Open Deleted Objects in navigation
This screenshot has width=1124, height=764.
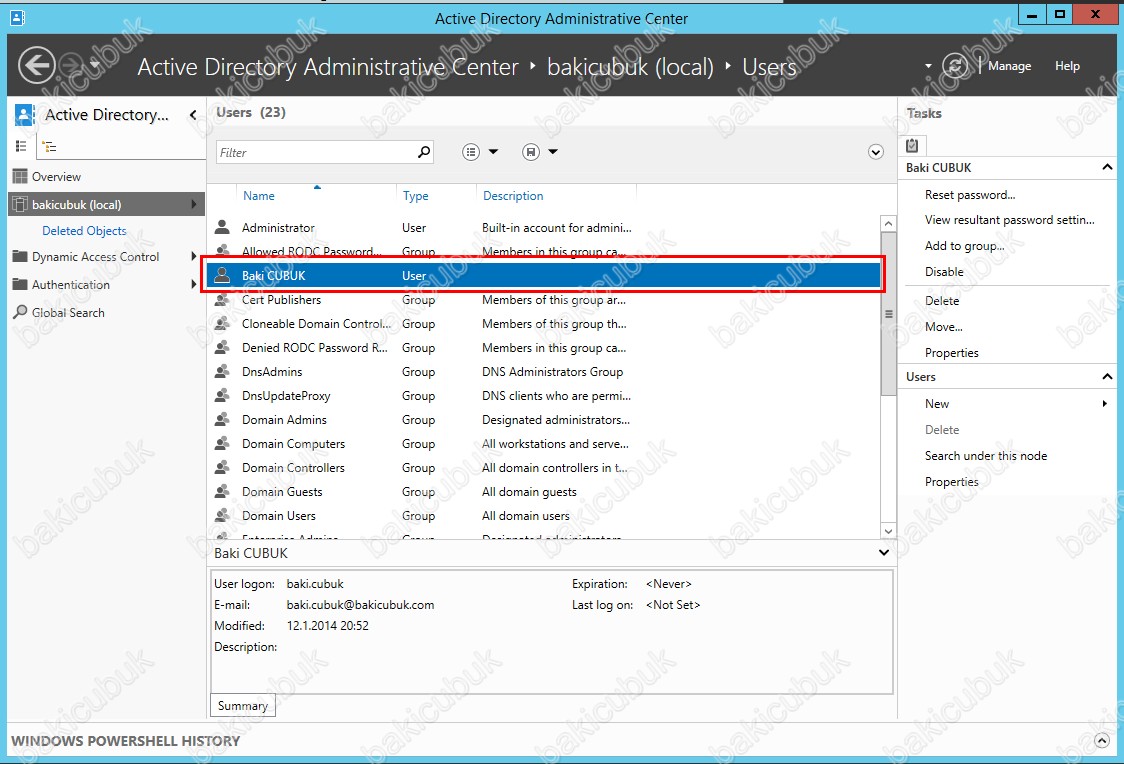(84, 231)
